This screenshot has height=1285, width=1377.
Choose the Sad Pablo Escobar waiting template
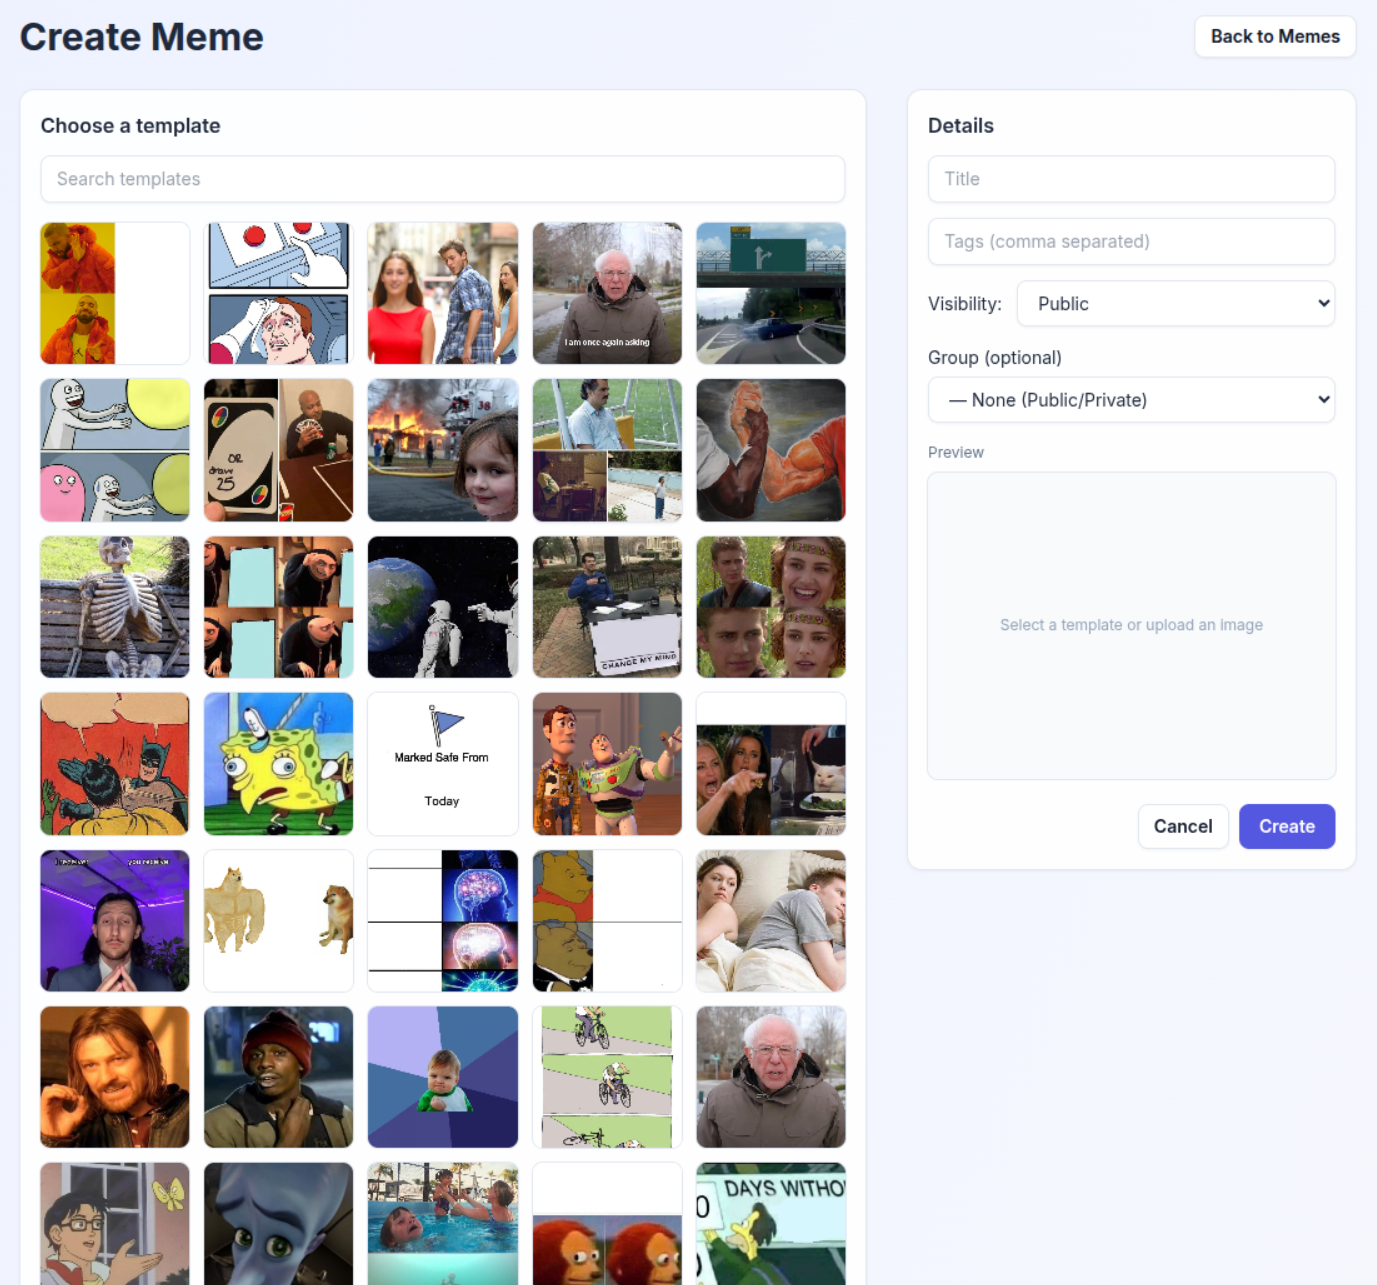[607, 450]
